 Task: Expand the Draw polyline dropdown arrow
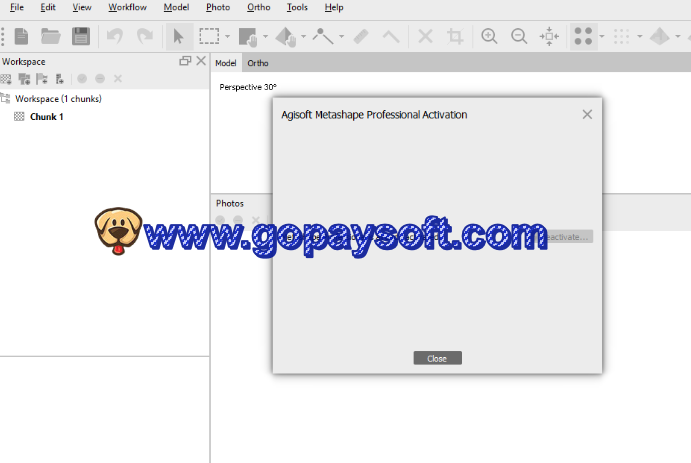342,37
